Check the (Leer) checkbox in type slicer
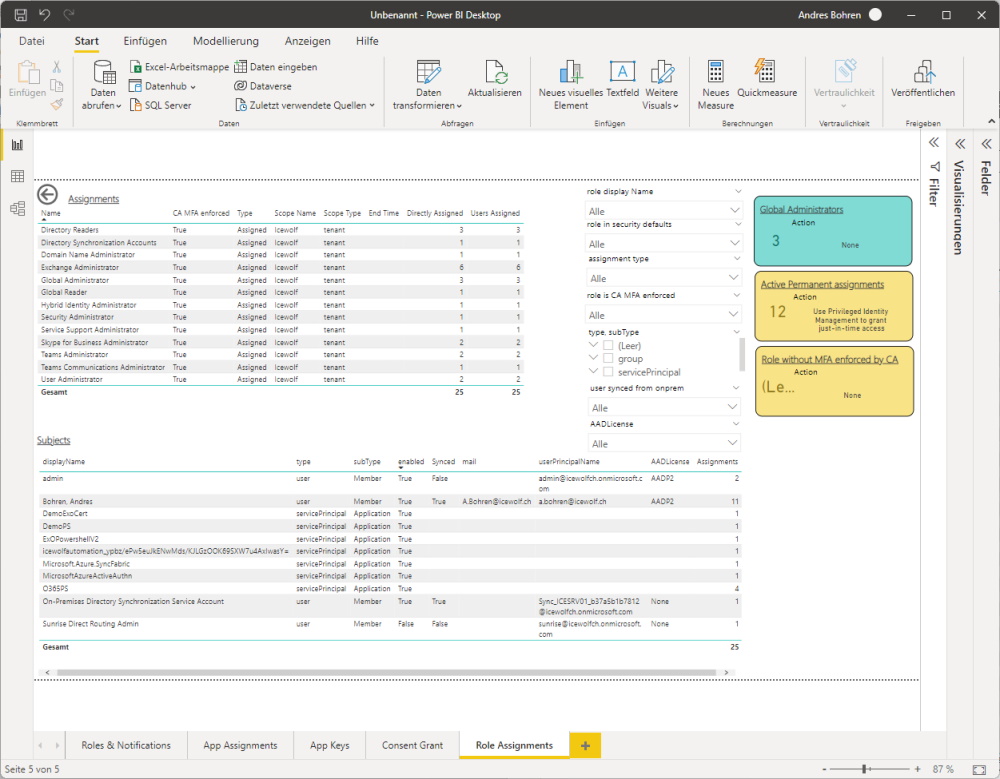This screenshot has width=1000, height=779. [608, 346]
